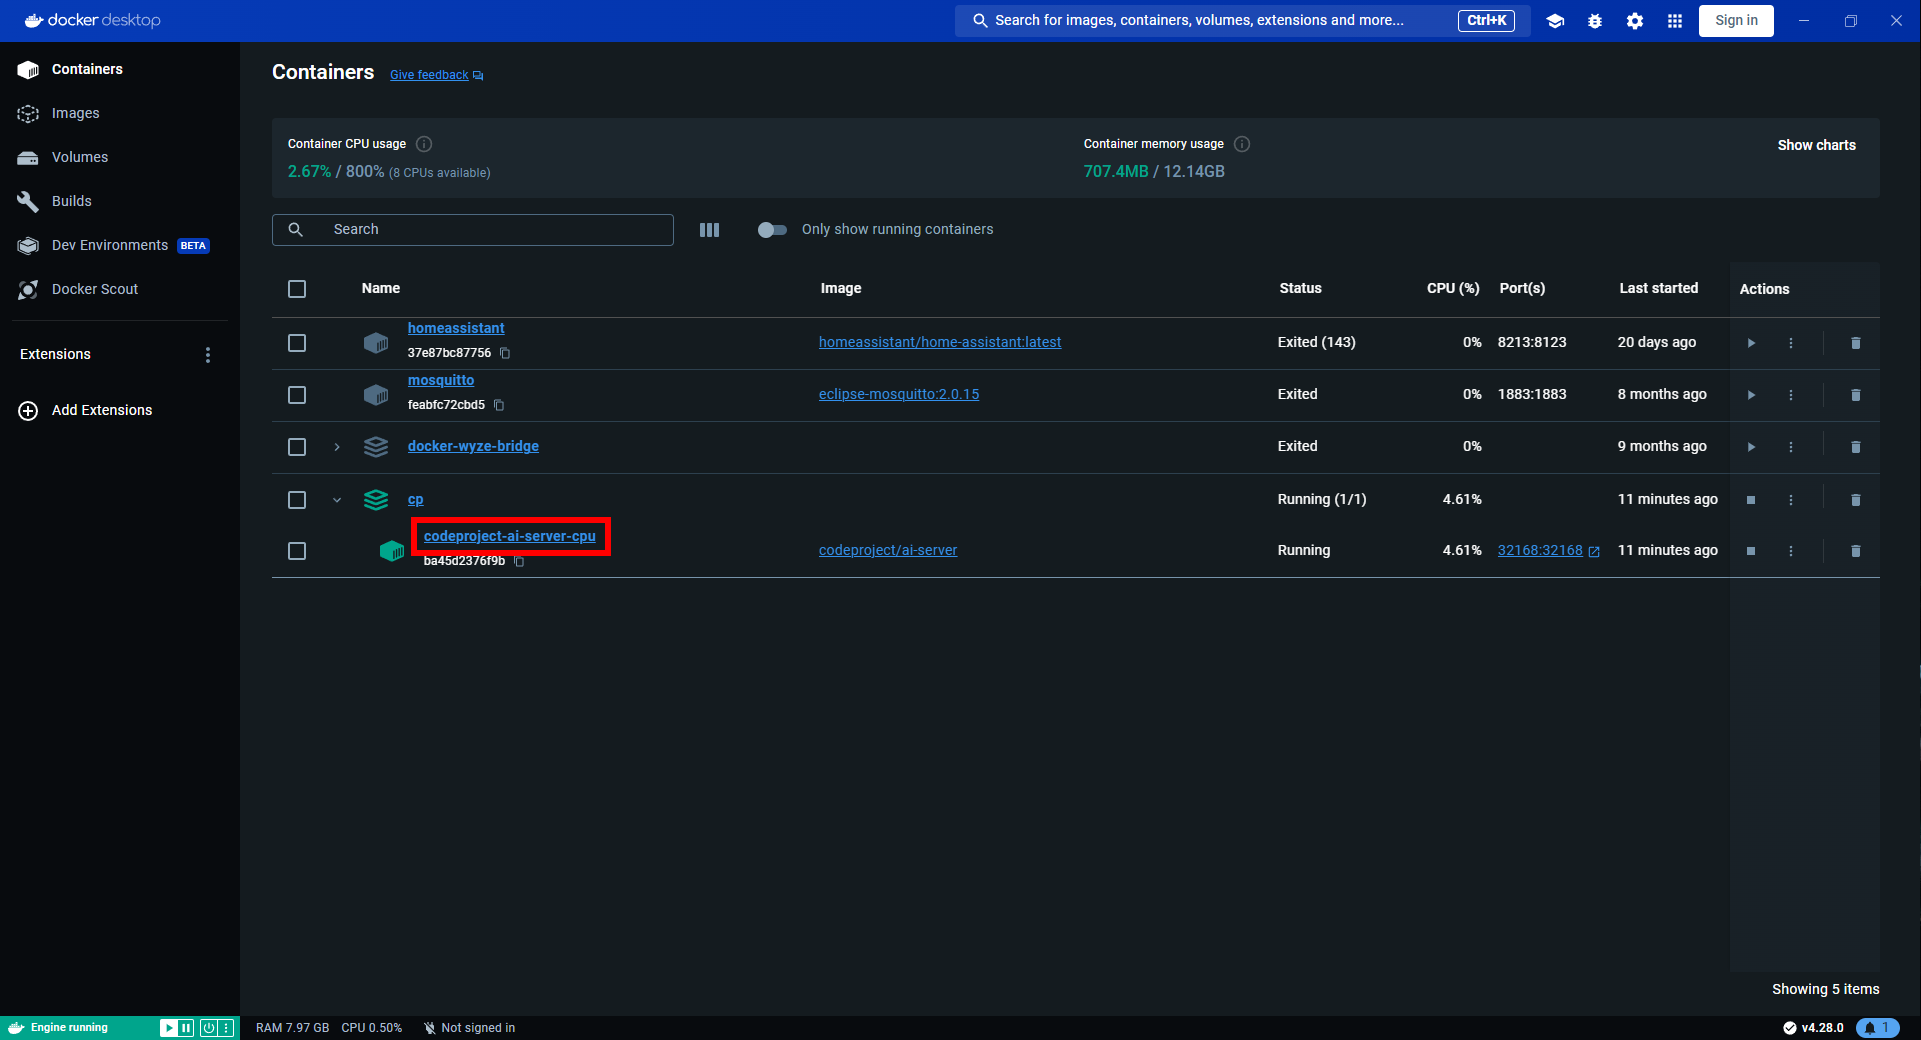Click the Add Extensions plus icon
Viewport: 1921px width, 1040px height.
tap(28, 411)
